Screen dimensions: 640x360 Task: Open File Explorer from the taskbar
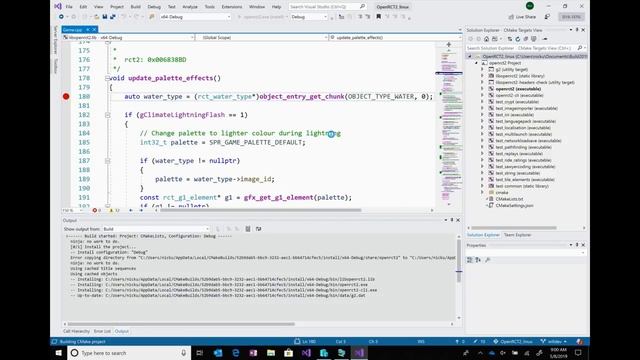pos(271,353)
